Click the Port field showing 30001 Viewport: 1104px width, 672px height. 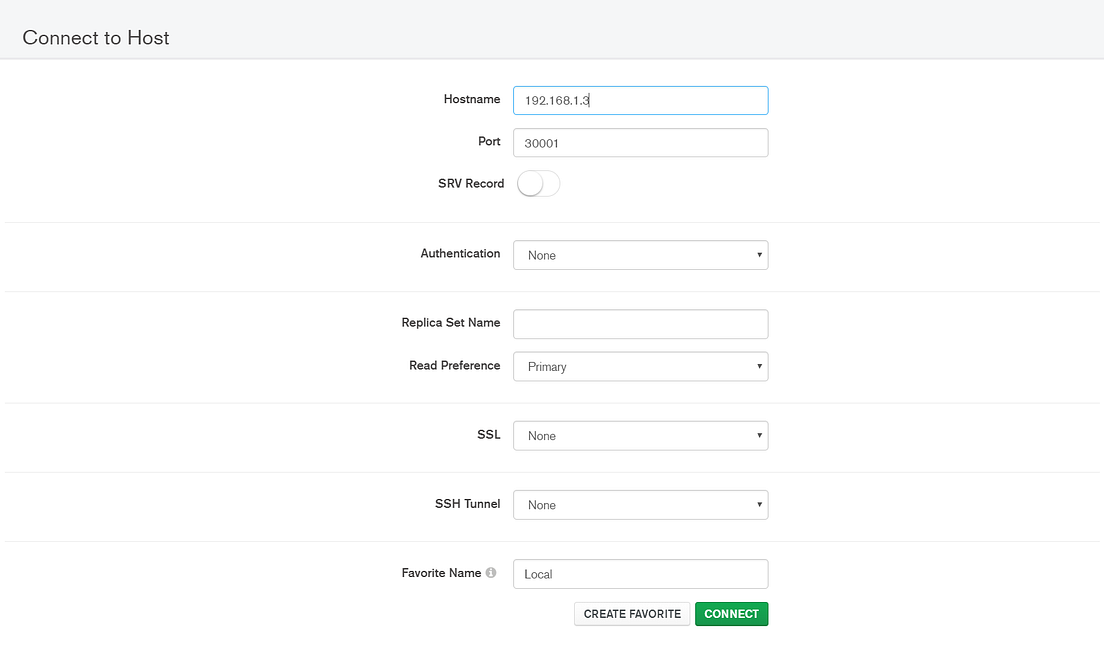point(640,142)
